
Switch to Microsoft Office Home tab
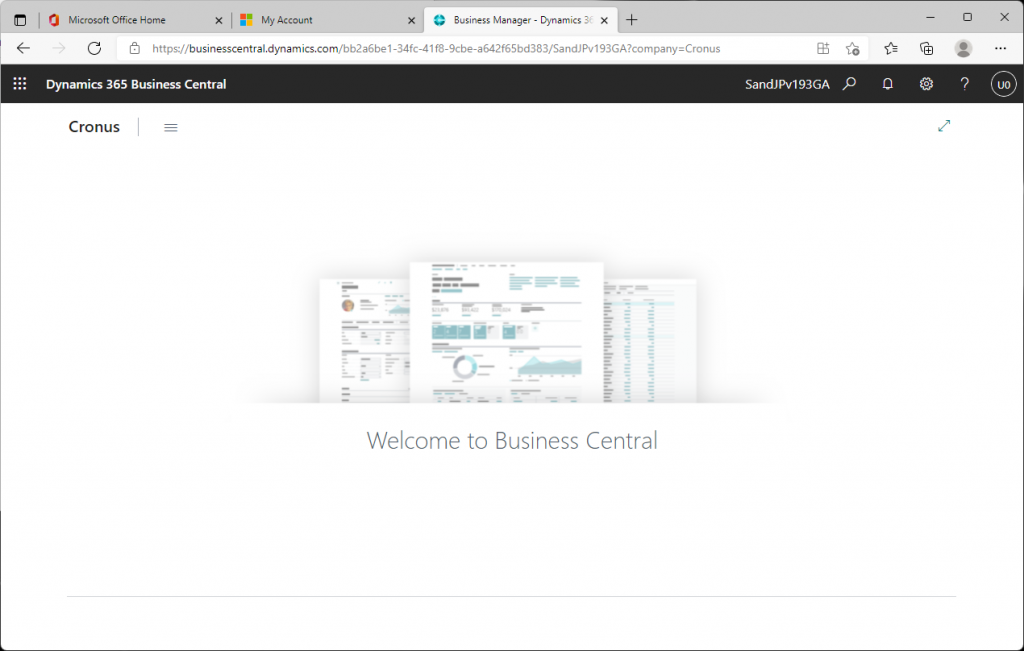point(136,20)
